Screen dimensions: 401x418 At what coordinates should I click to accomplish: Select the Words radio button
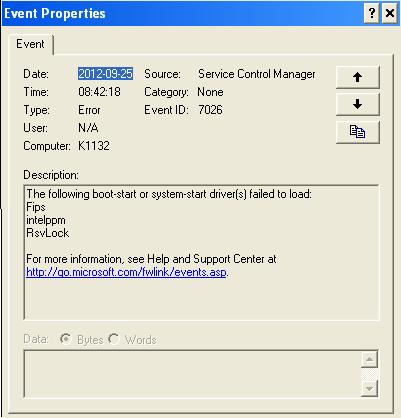pyautogui.click(x=114, y=339)
